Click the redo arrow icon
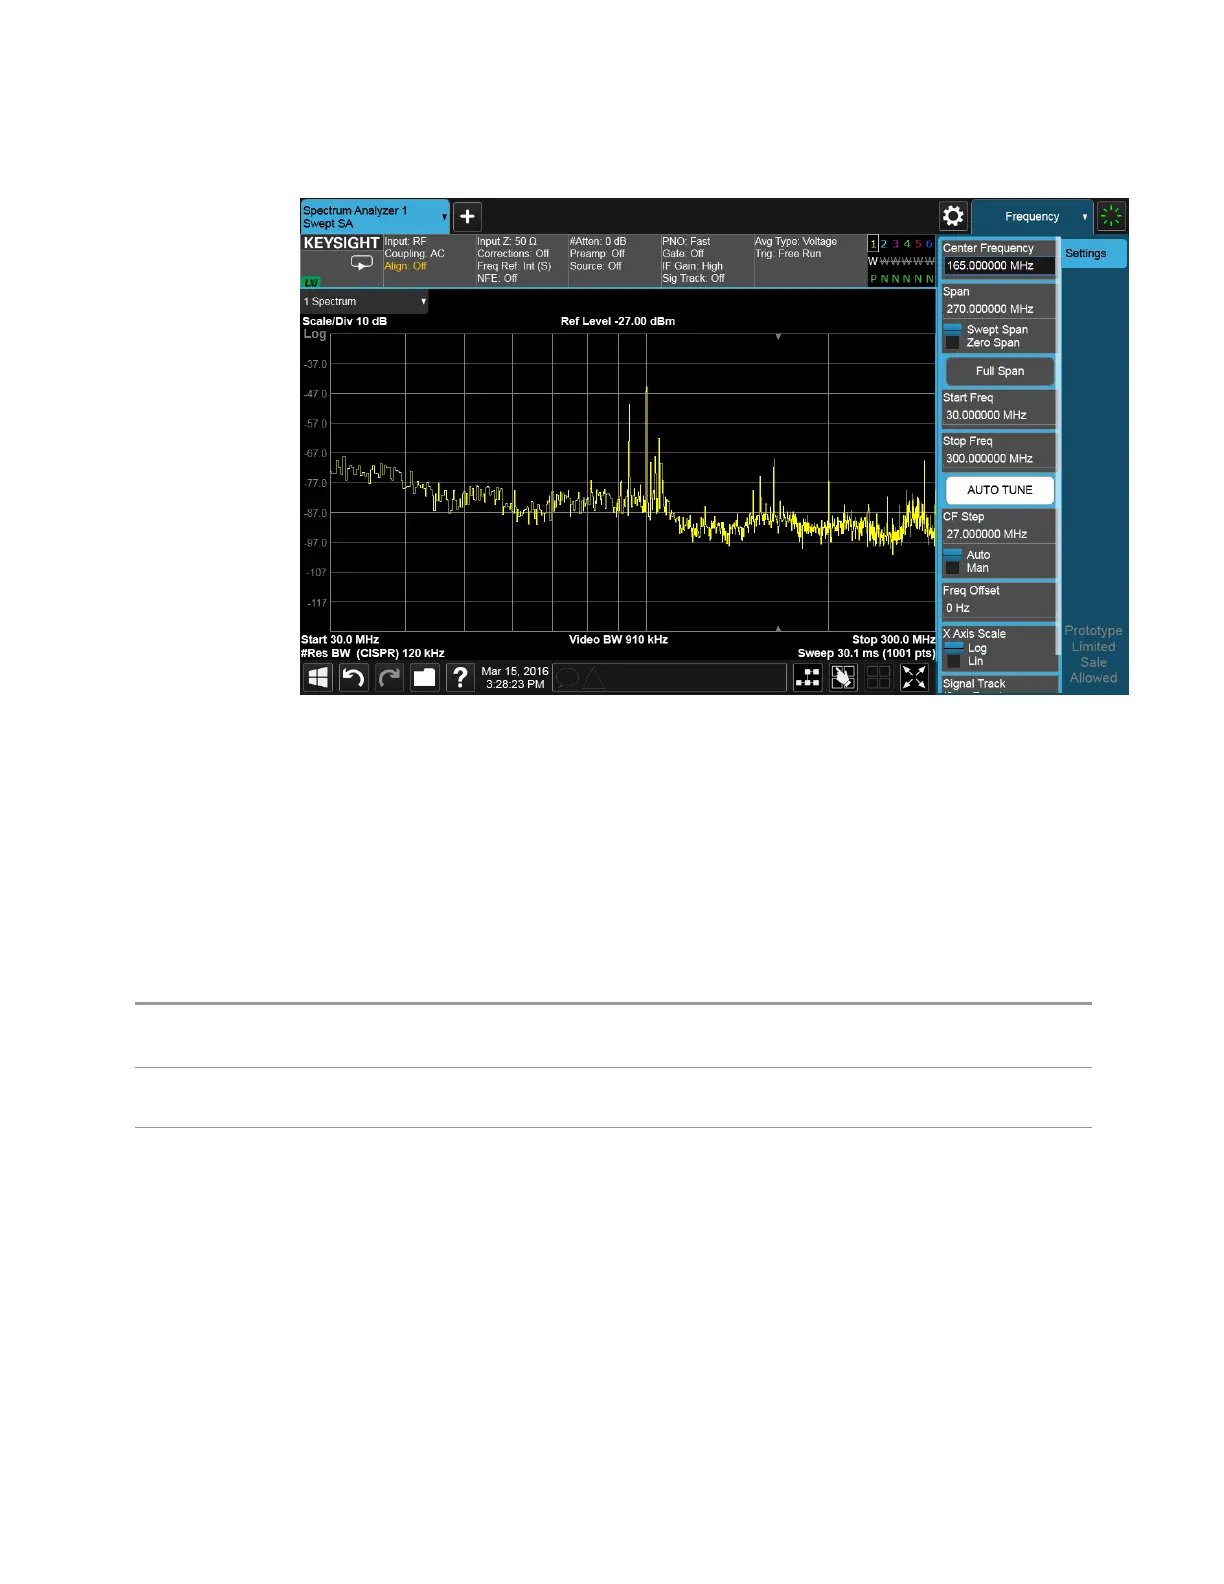 pos(389,677)
